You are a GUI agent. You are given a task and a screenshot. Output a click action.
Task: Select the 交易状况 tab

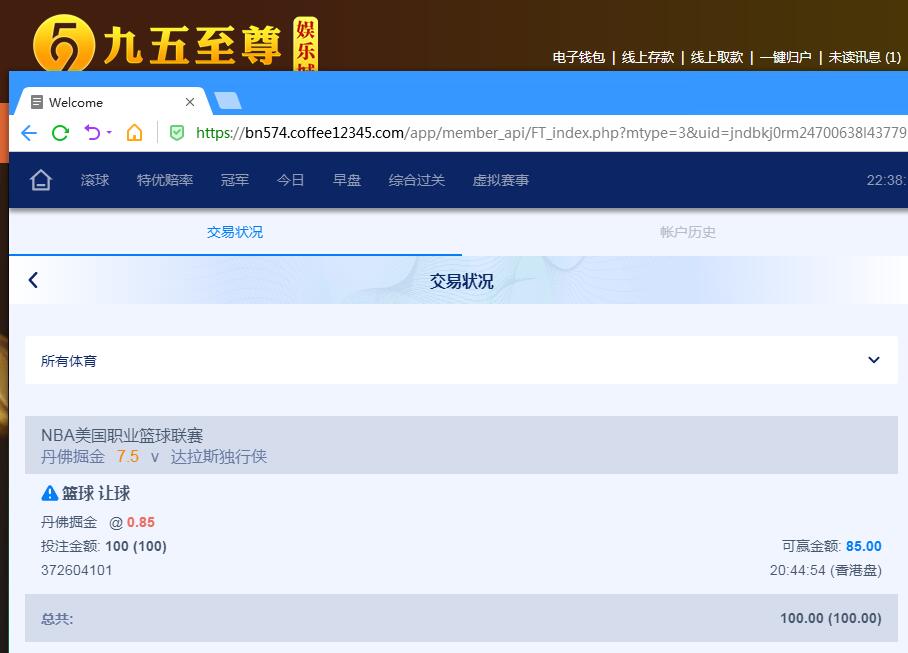235,232
